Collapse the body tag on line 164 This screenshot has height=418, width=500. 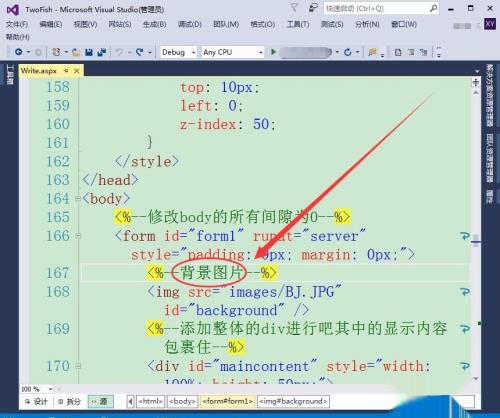[x=78, y=199]
